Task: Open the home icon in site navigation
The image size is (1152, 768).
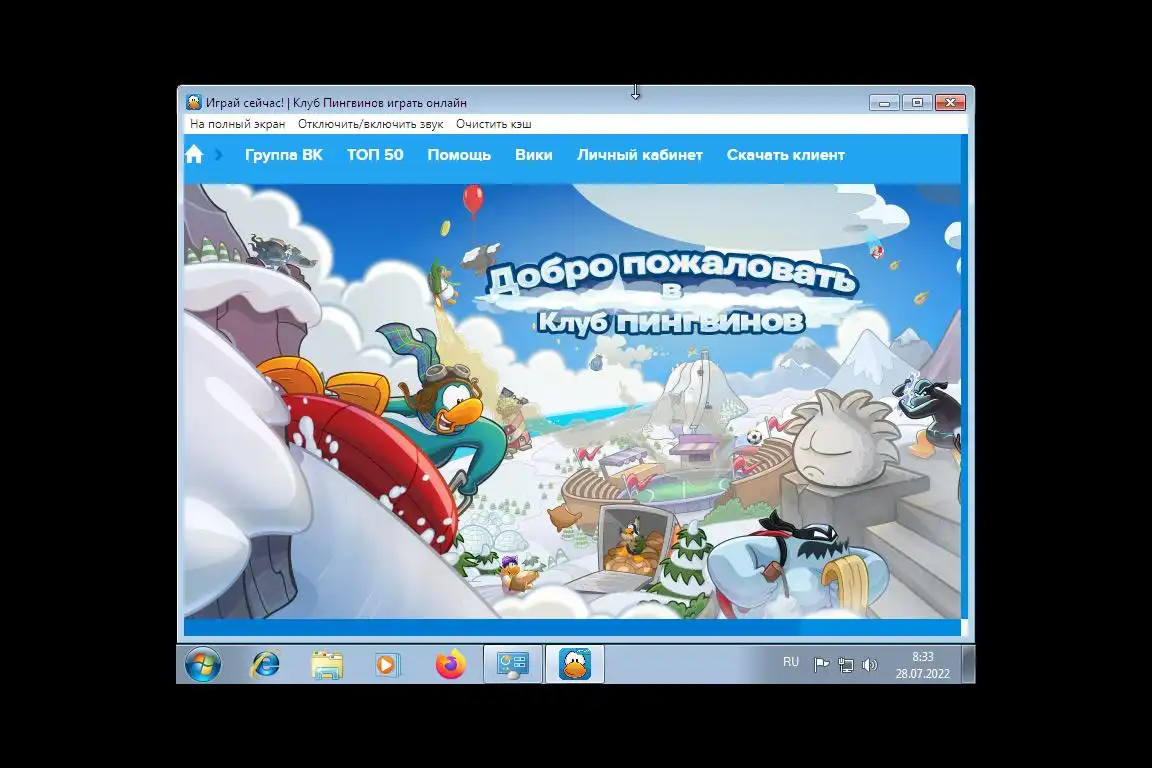Action: coord(194,154)
